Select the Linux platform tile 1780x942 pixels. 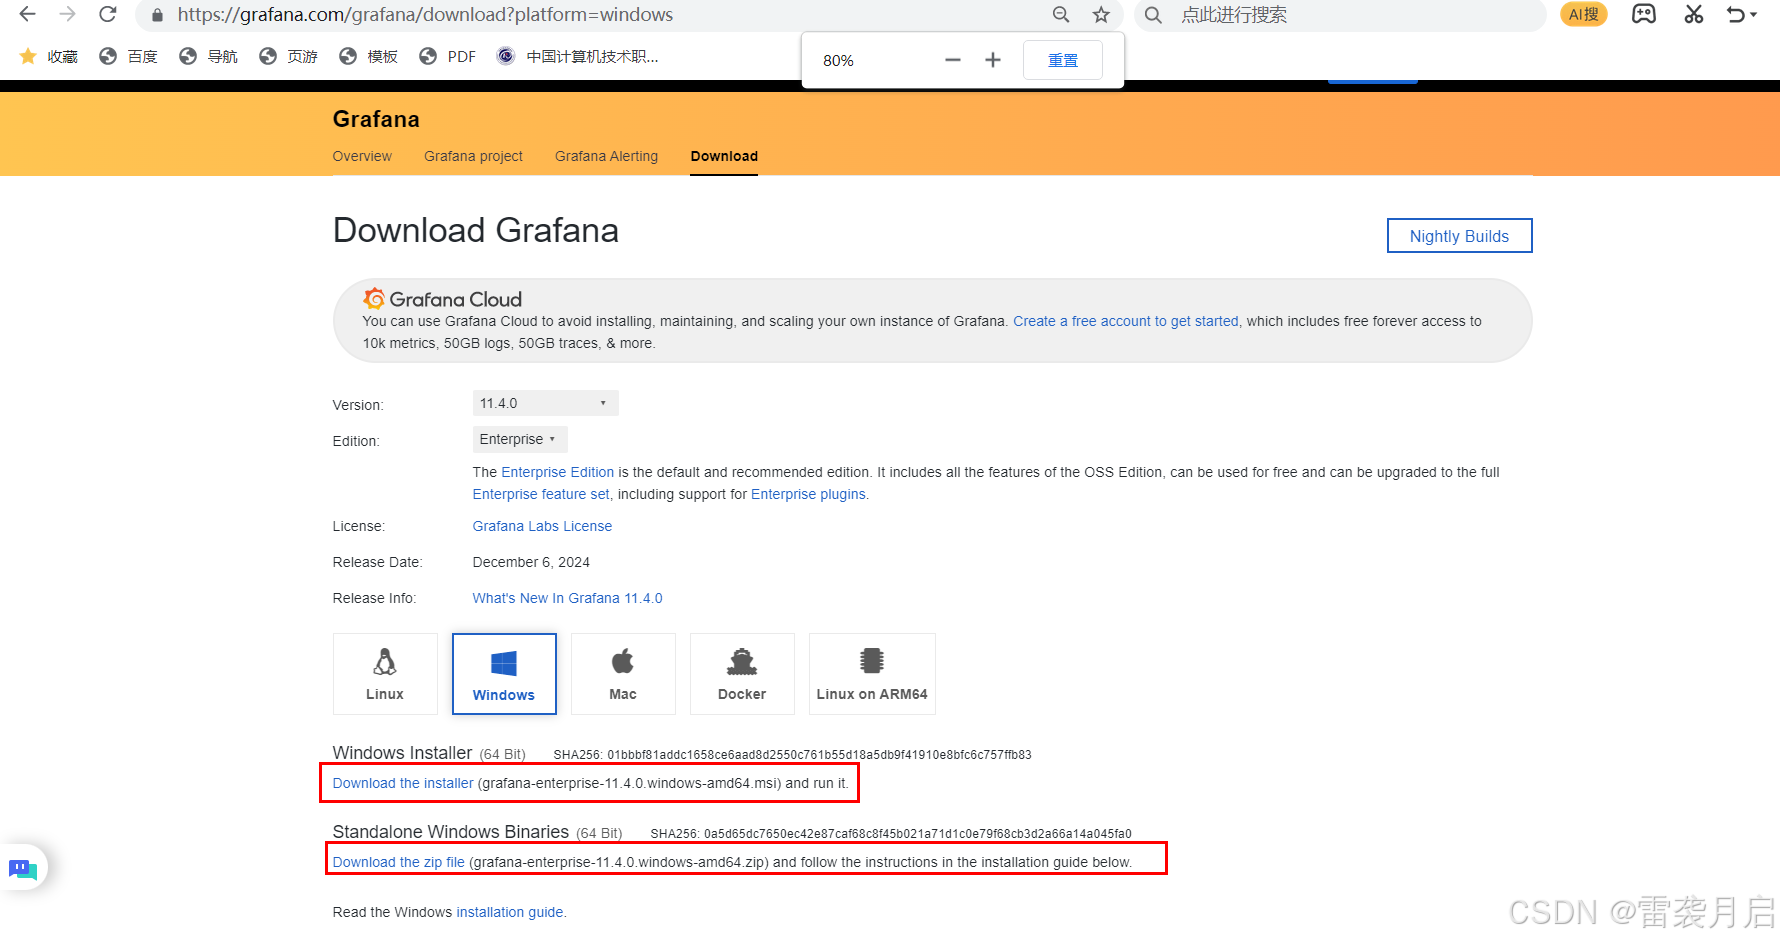click(385, 674)
